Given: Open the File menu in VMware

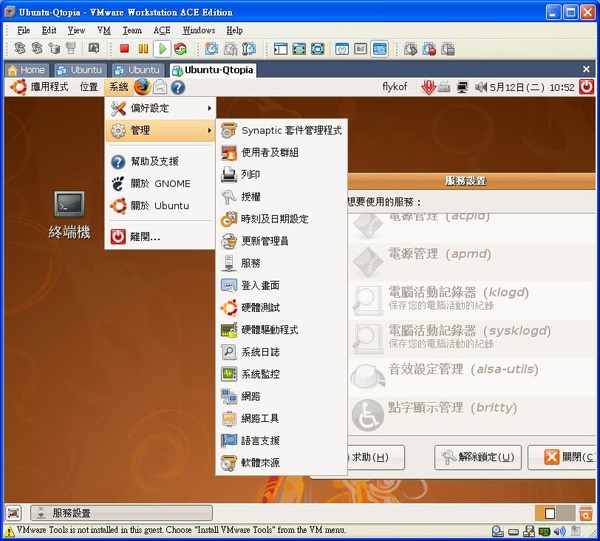Looking at the screenshot, I should tap(23, 30).
